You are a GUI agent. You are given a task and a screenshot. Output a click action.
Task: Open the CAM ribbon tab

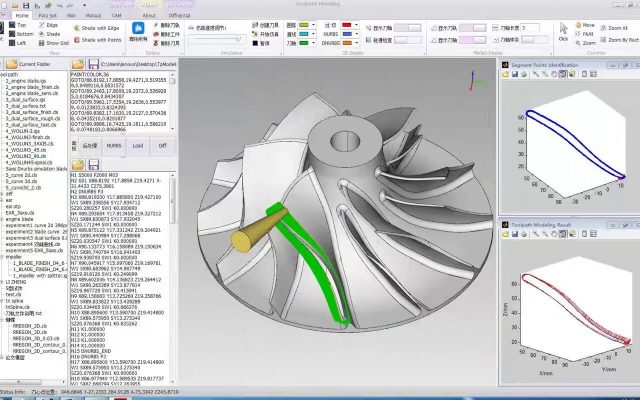tap(117, 16)
